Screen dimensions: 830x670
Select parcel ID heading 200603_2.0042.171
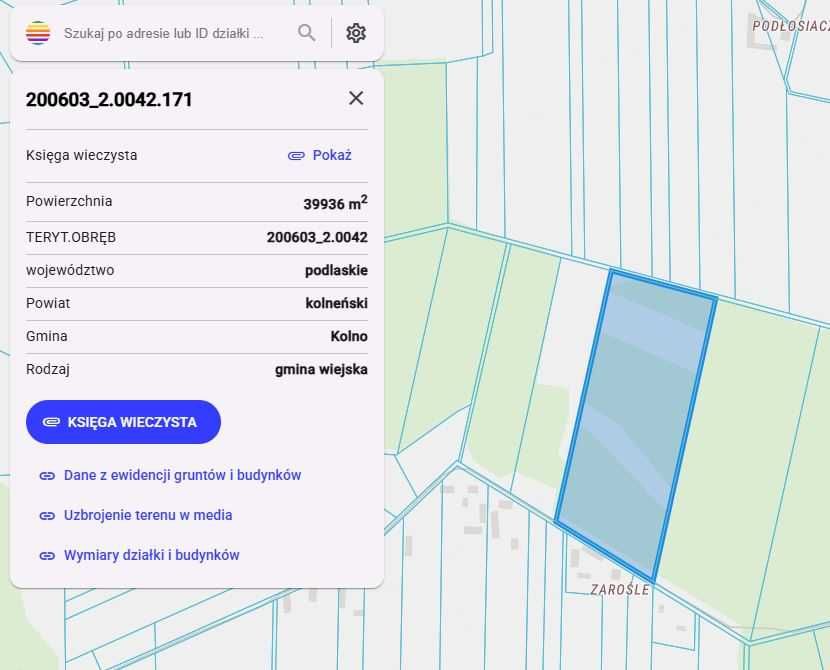[109, 99]
